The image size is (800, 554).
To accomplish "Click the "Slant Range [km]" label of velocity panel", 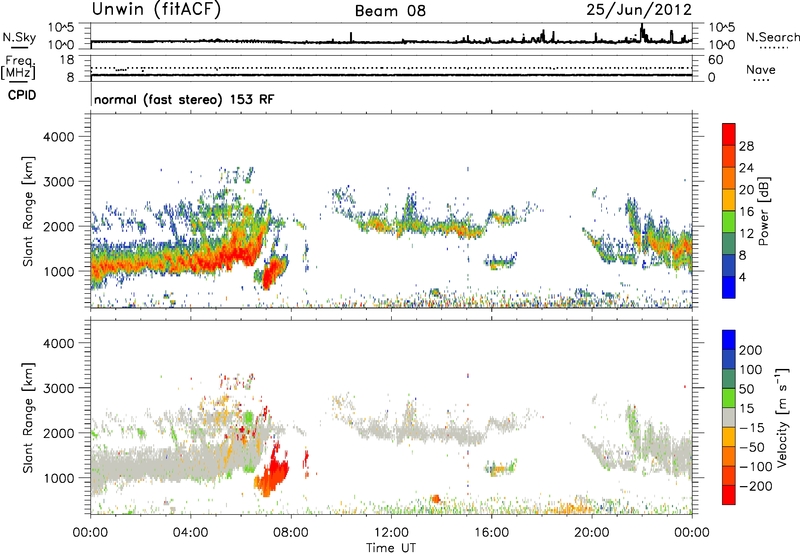I will [x=28, y=418].
